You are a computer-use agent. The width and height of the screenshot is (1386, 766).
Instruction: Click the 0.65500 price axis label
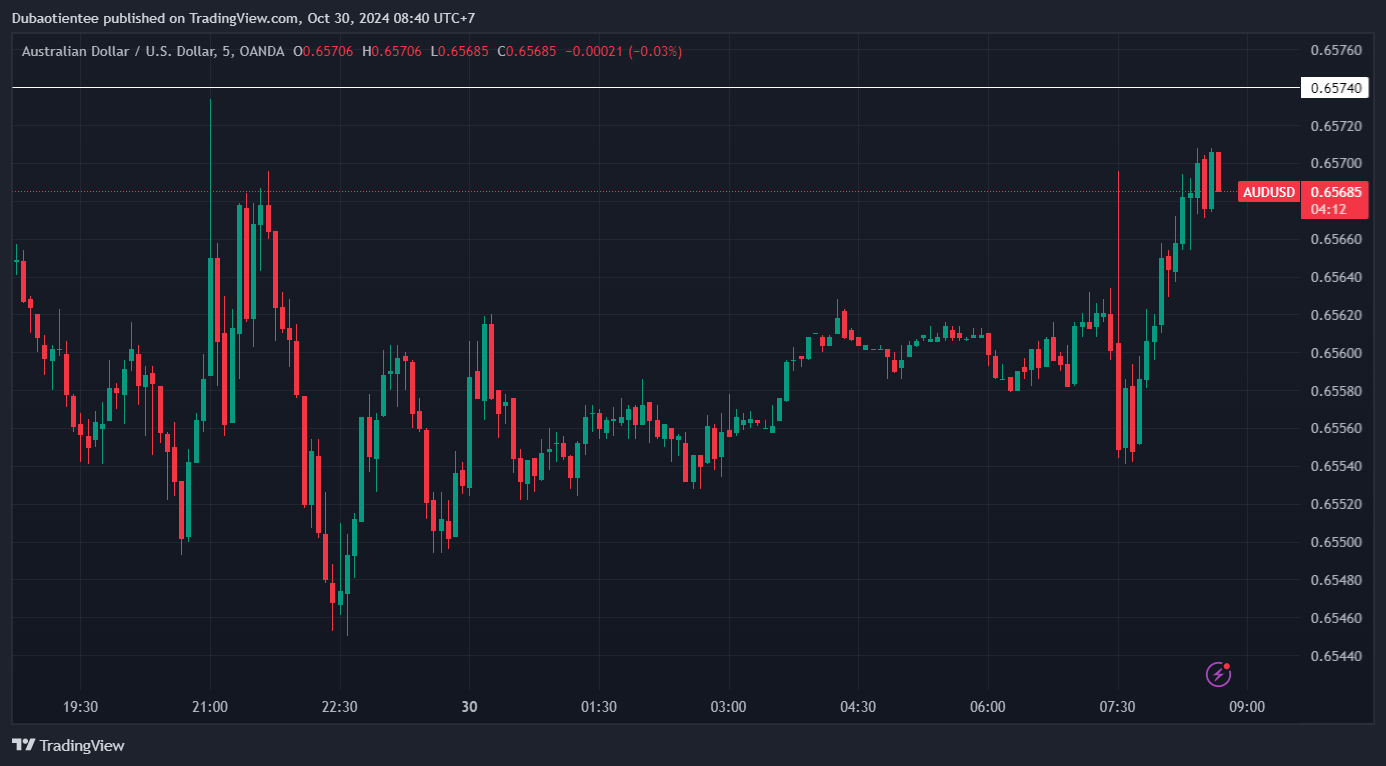click(x=1335, y=542)
